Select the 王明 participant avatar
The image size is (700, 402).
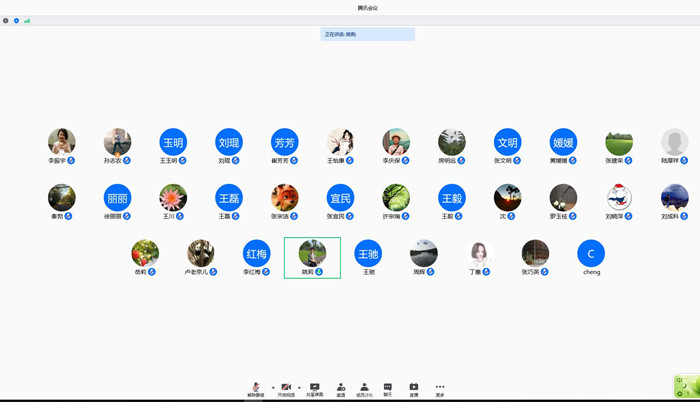(x=173, y=141)
